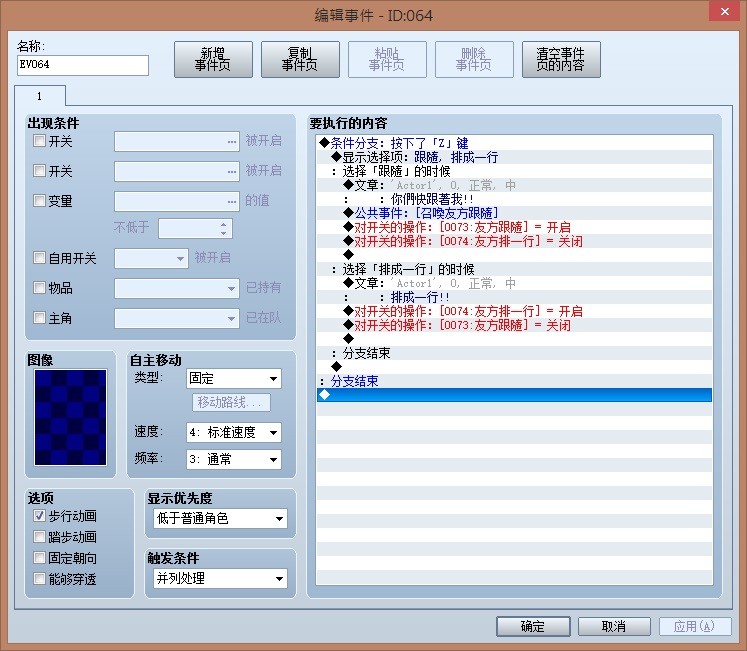747x651 pixels.
Task: Select line [0074:友方排一行] = 关闭
Action: (x=515, y=241)
